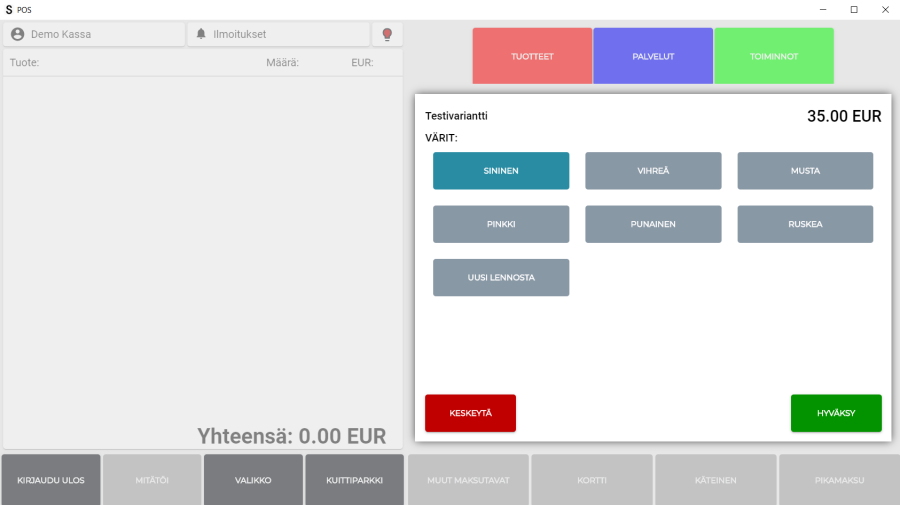Open the Valikko menu

253,480
